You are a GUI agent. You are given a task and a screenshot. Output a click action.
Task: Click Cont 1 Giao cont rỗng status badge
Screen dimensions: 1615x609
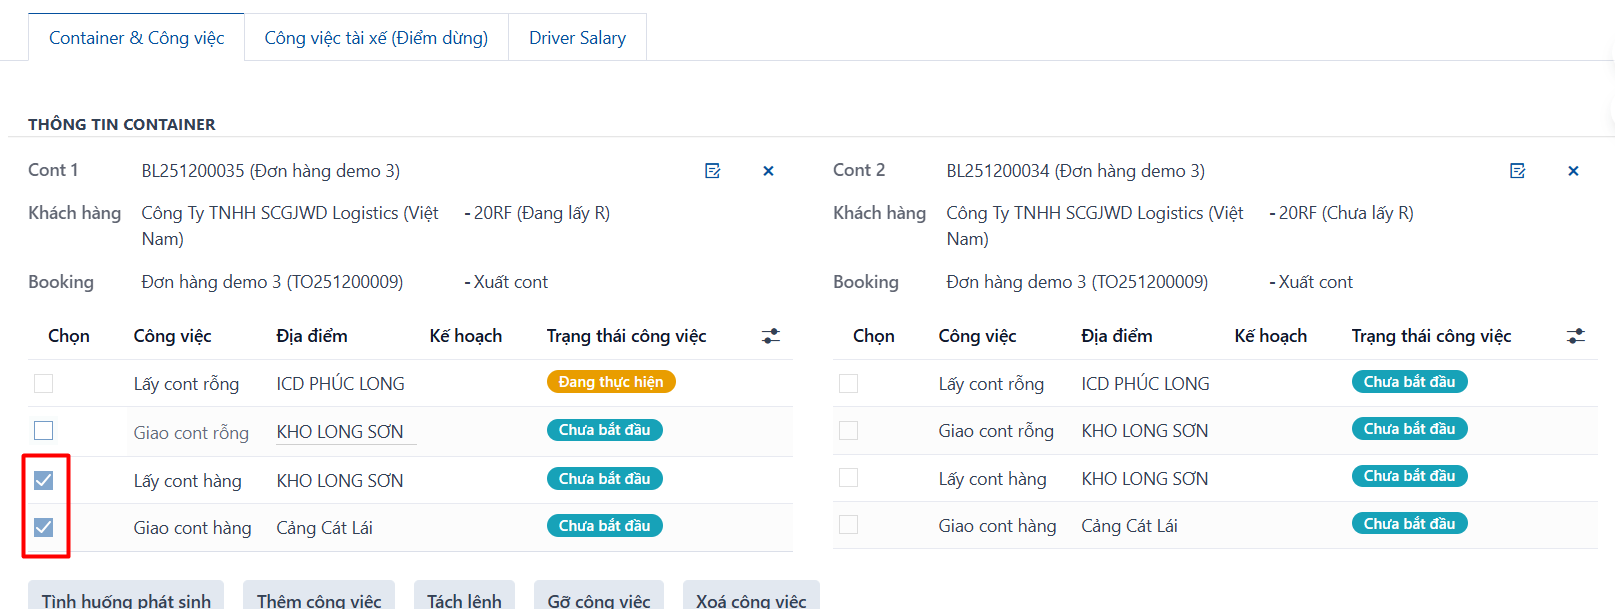pyautogui.click(x=604, y=430)
